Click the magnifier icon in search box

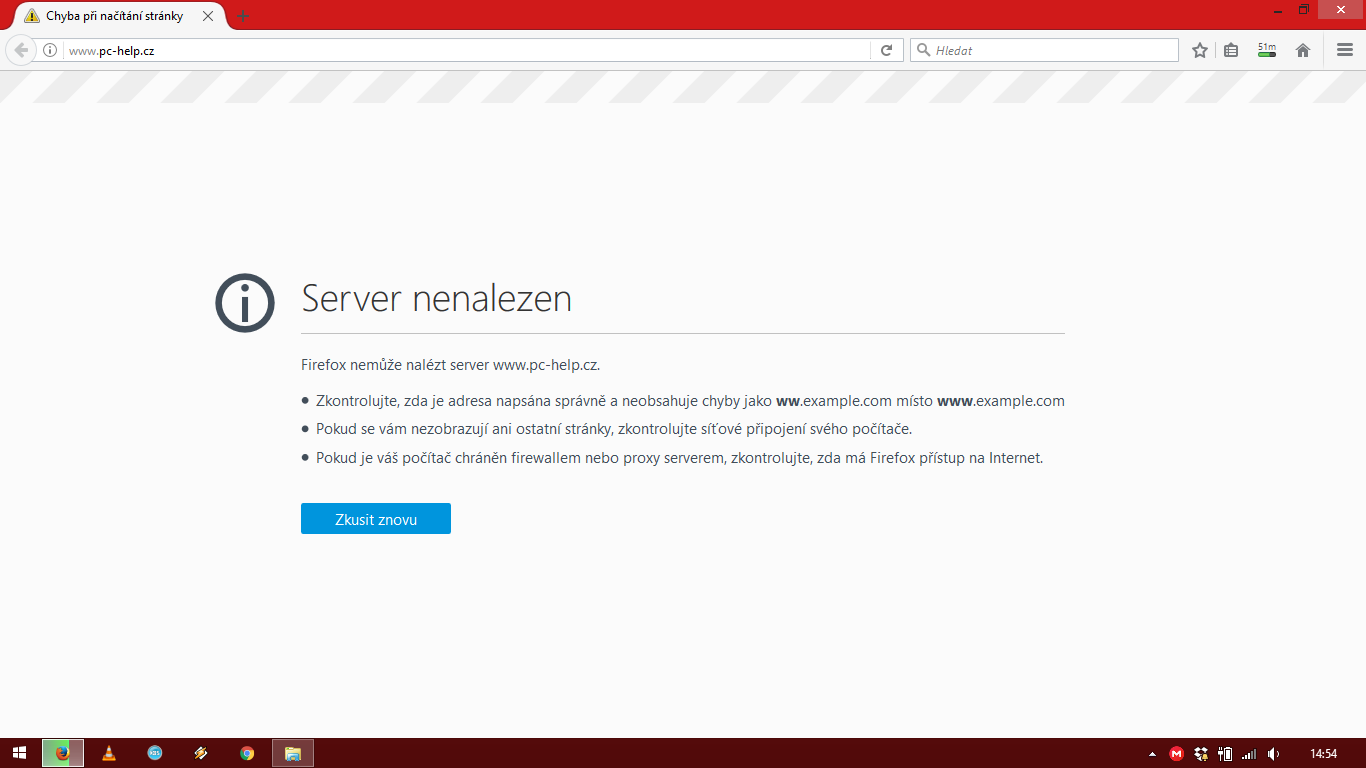(924, 50)
